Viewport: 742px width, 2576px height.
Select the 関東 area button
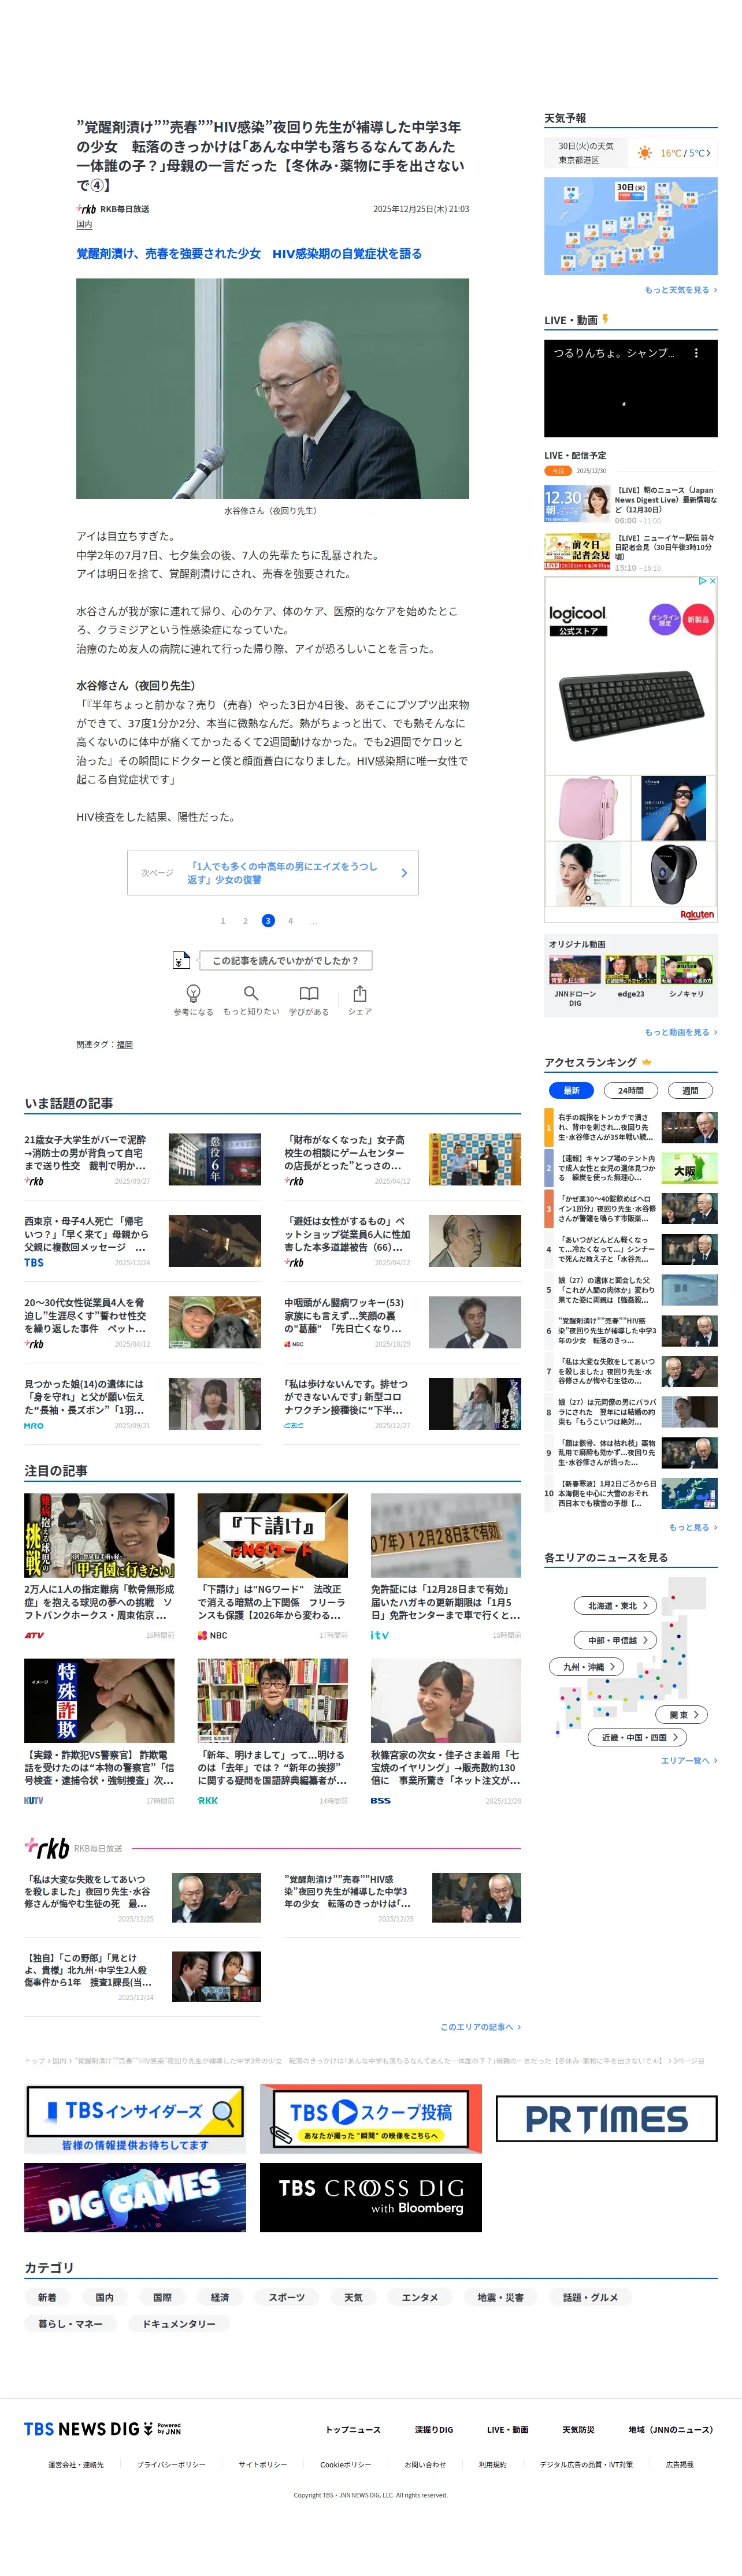[682, 1714]
